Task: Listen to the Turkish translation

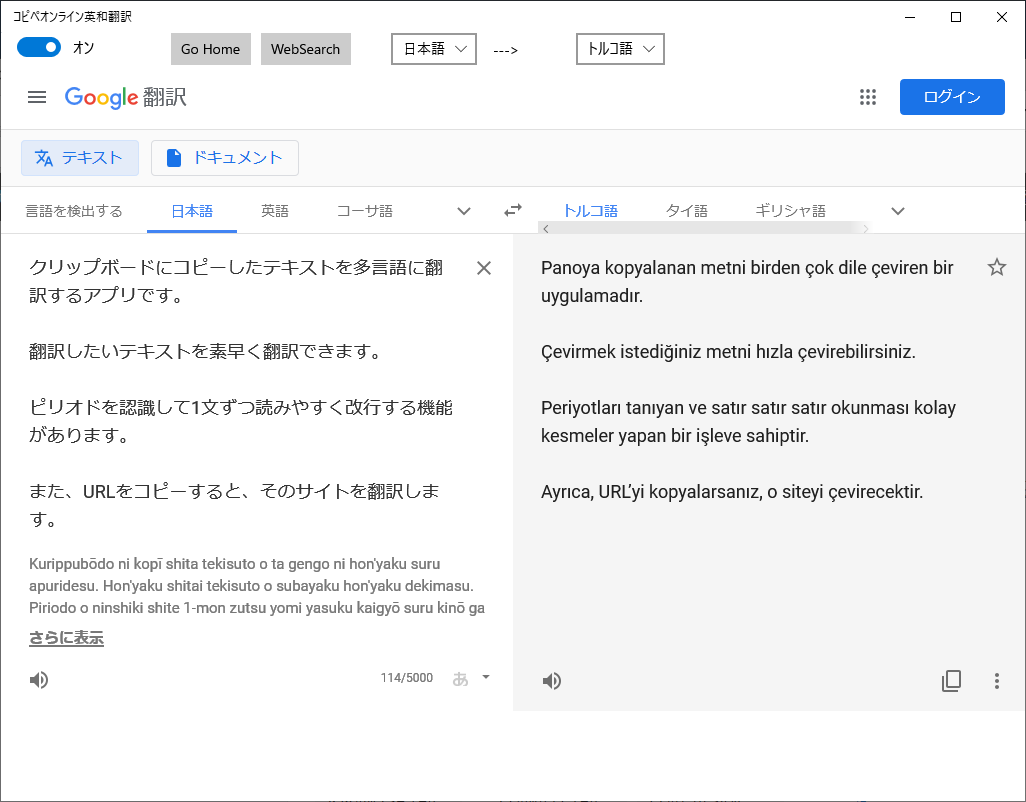Action: [552, 681]
